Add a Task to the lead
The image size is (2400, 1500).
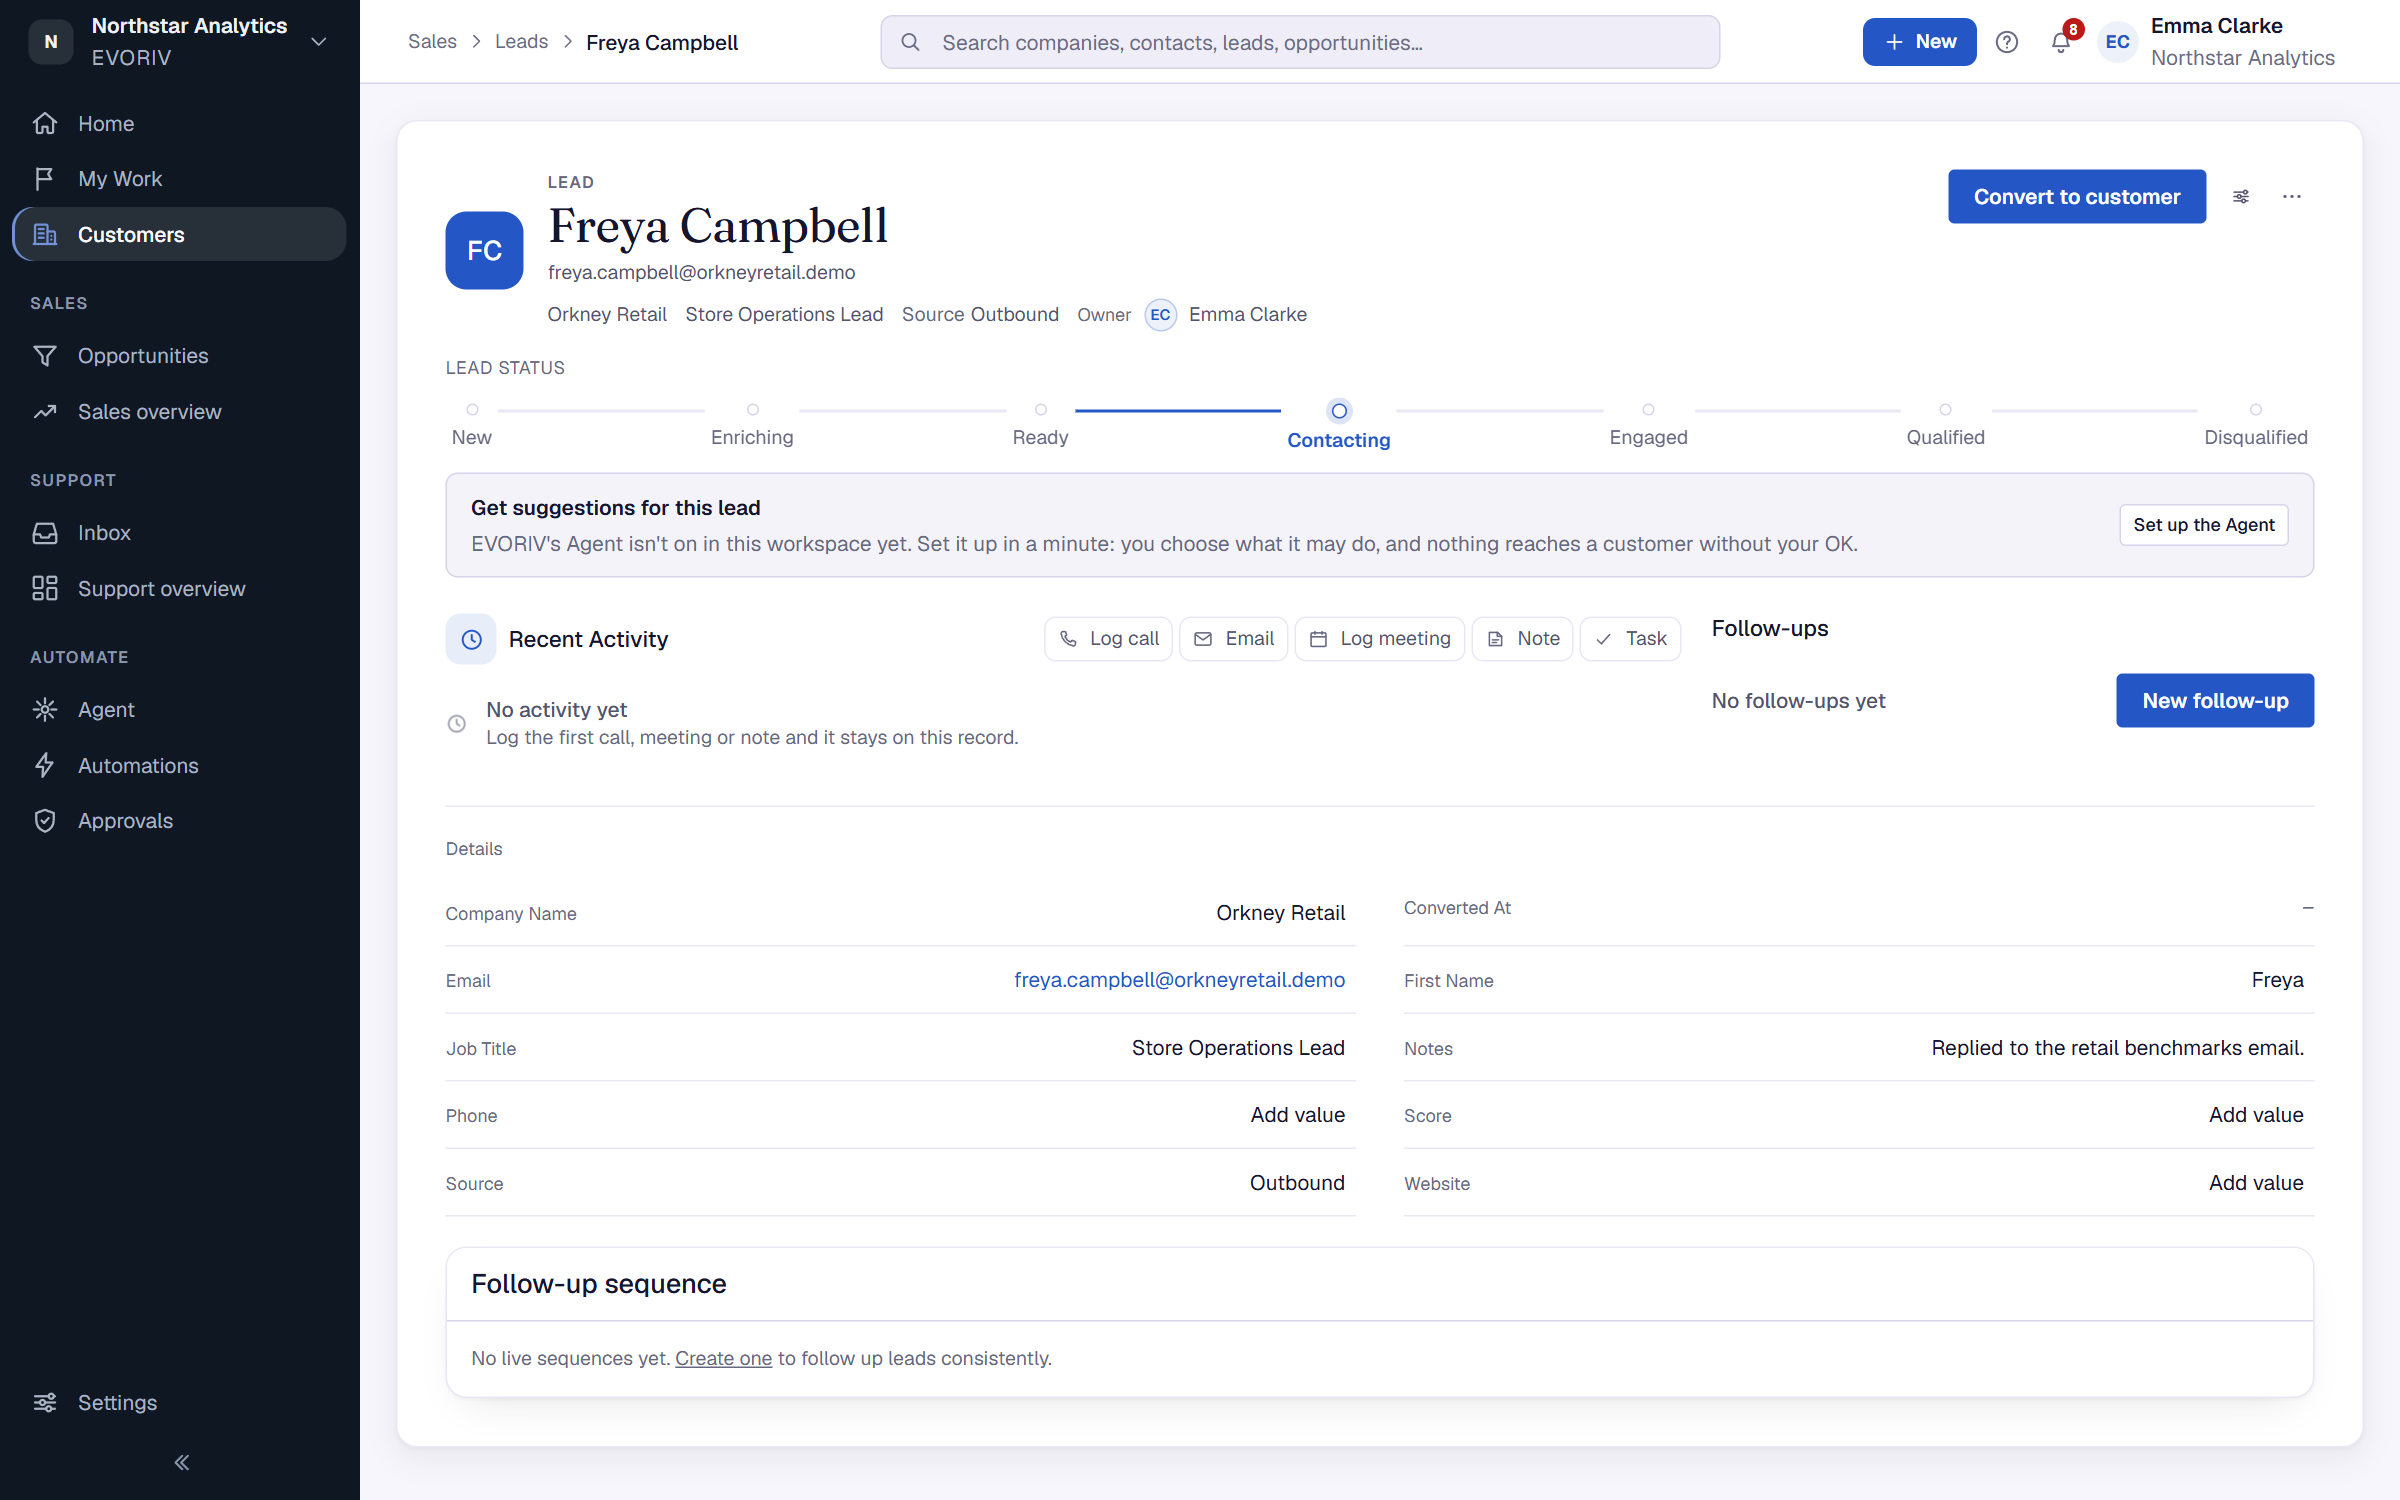[1630, 638]
